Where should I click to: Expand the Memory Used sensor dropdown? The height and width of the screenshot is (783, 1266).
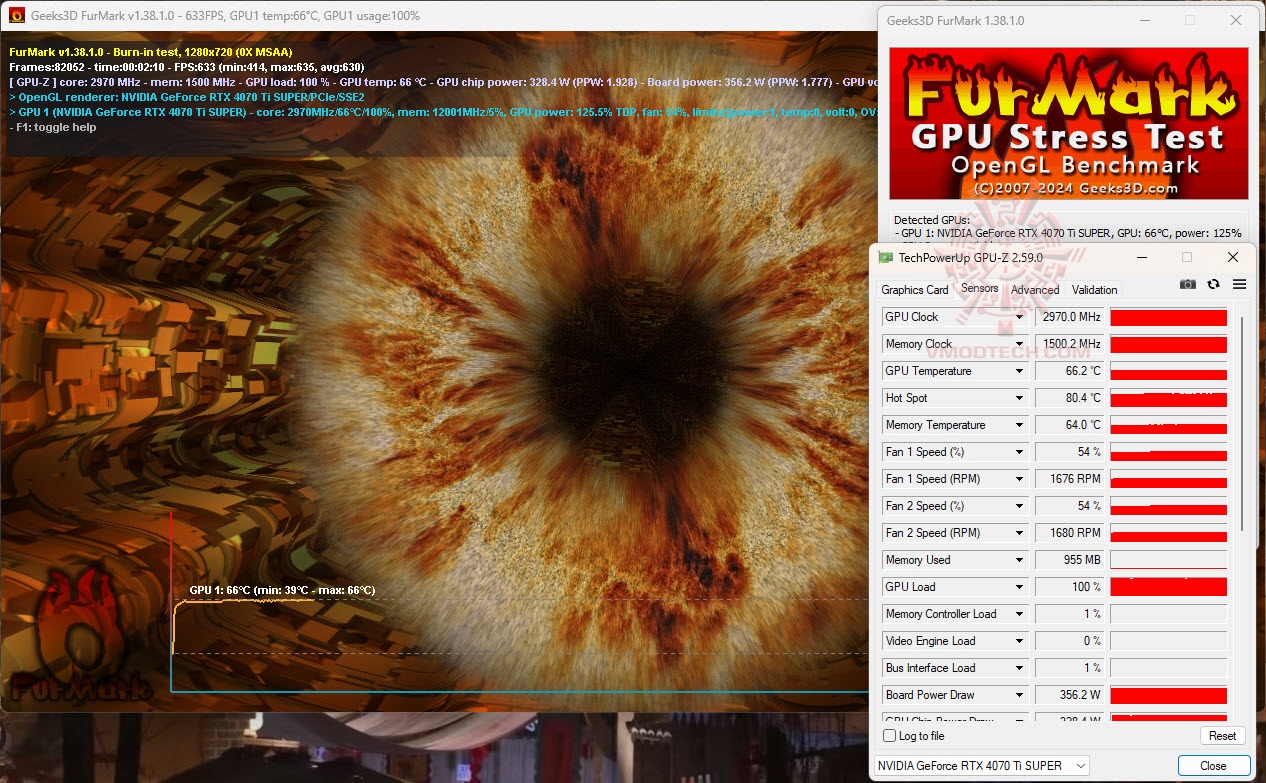coord(1019,560)
